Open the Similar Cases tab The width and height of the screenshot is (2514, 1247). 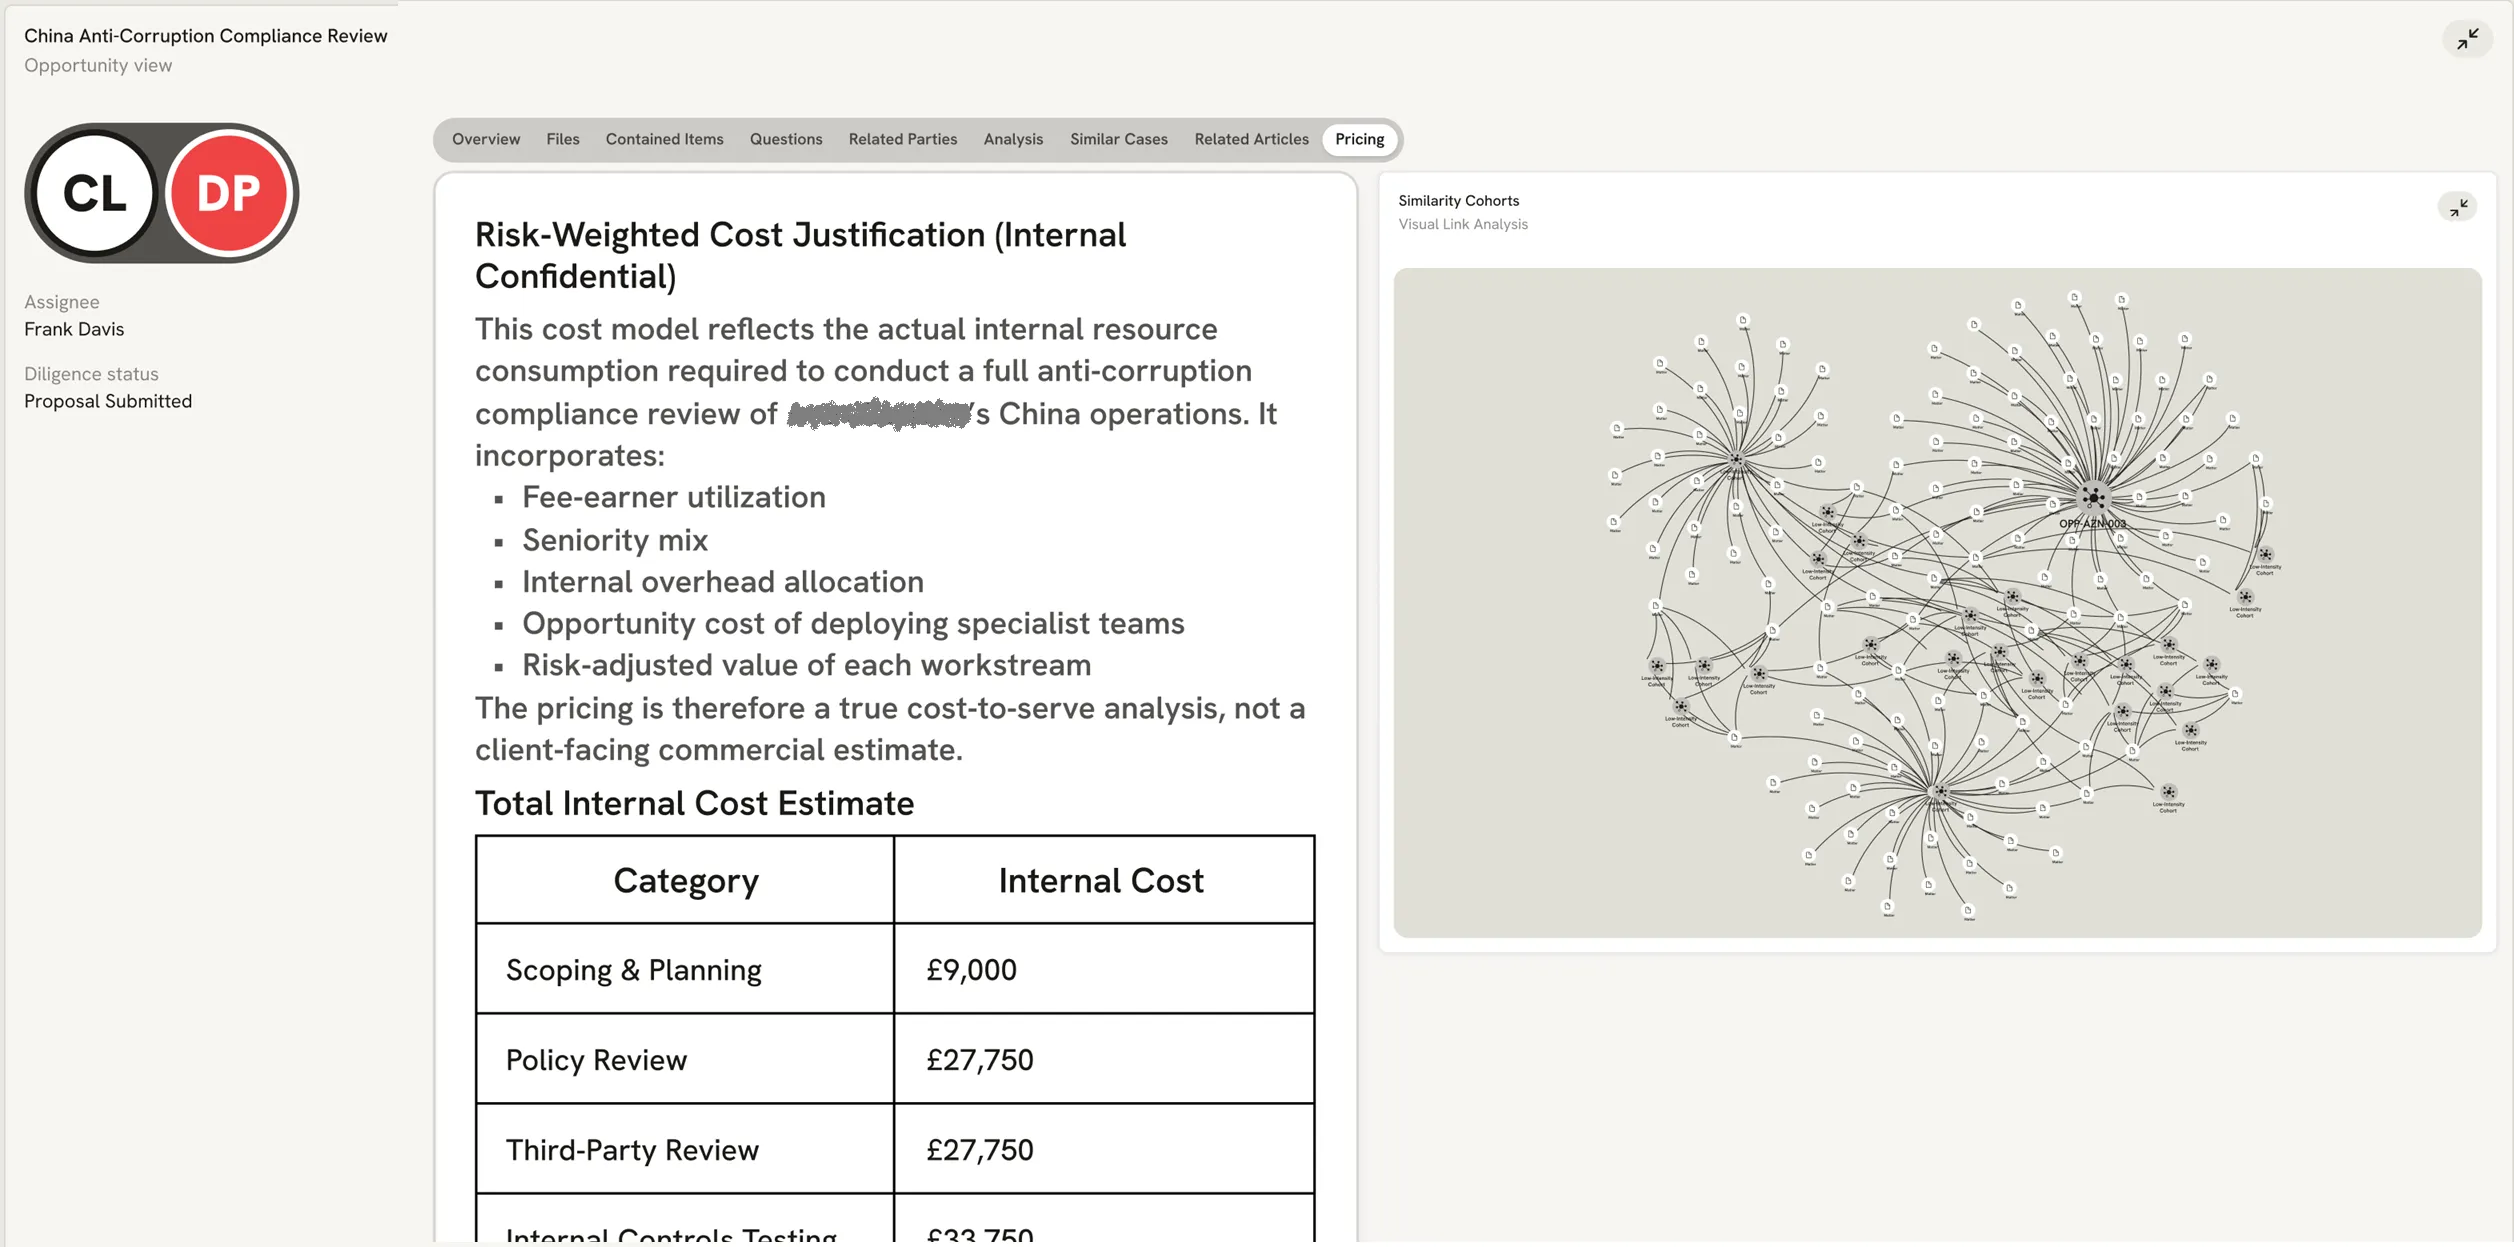(x=1119, y=139)
